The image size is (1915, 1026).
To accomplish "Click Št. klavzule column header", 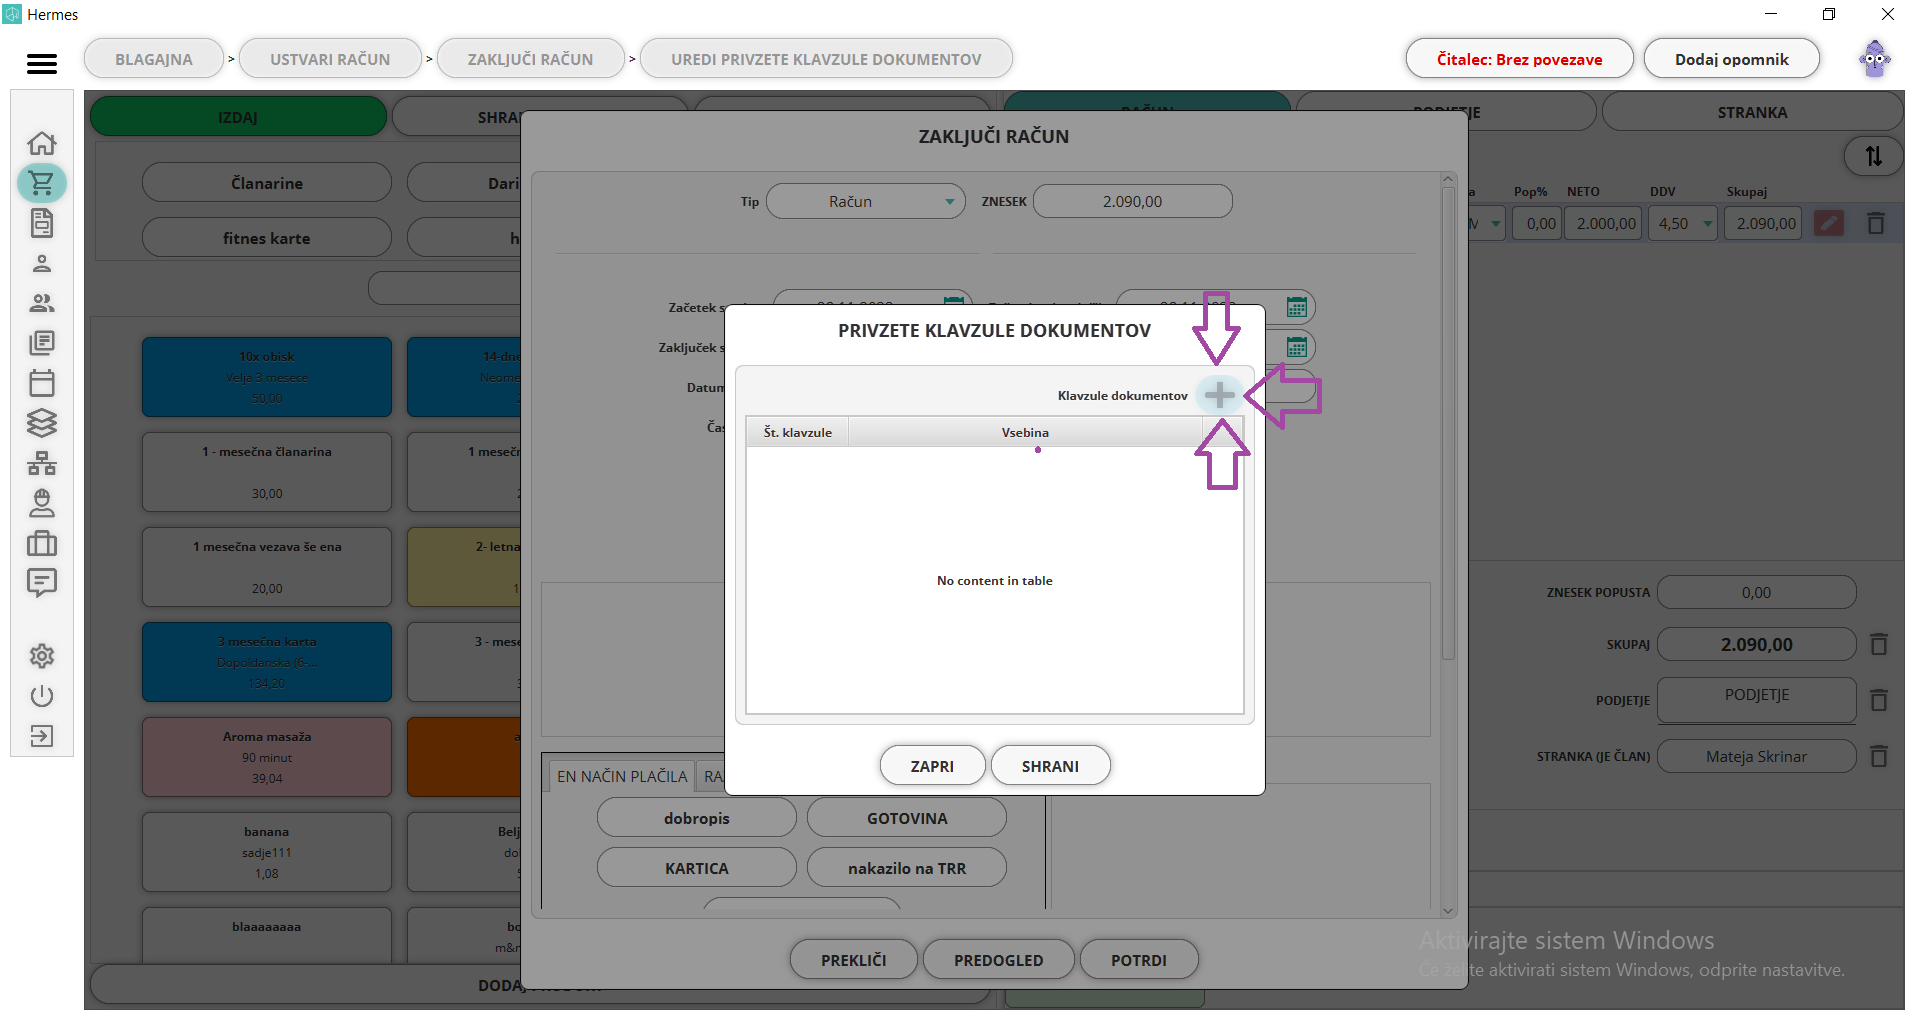I will (798, 432).
